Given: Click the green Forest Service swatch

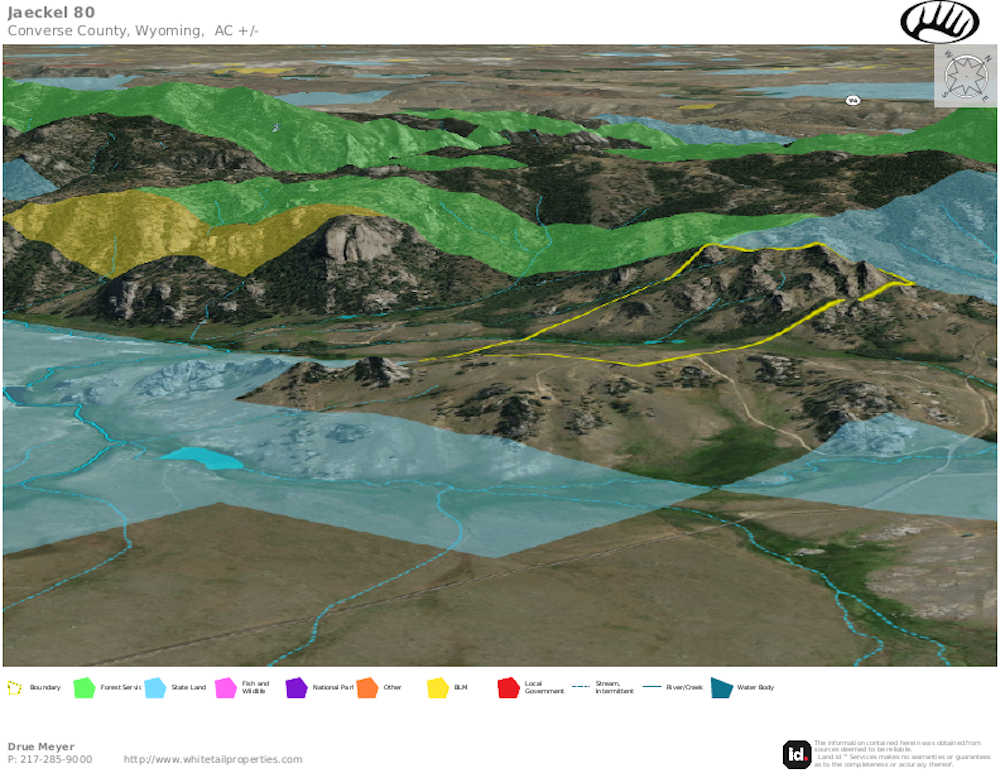Looking at the screenshot, I should coord(84,688).
